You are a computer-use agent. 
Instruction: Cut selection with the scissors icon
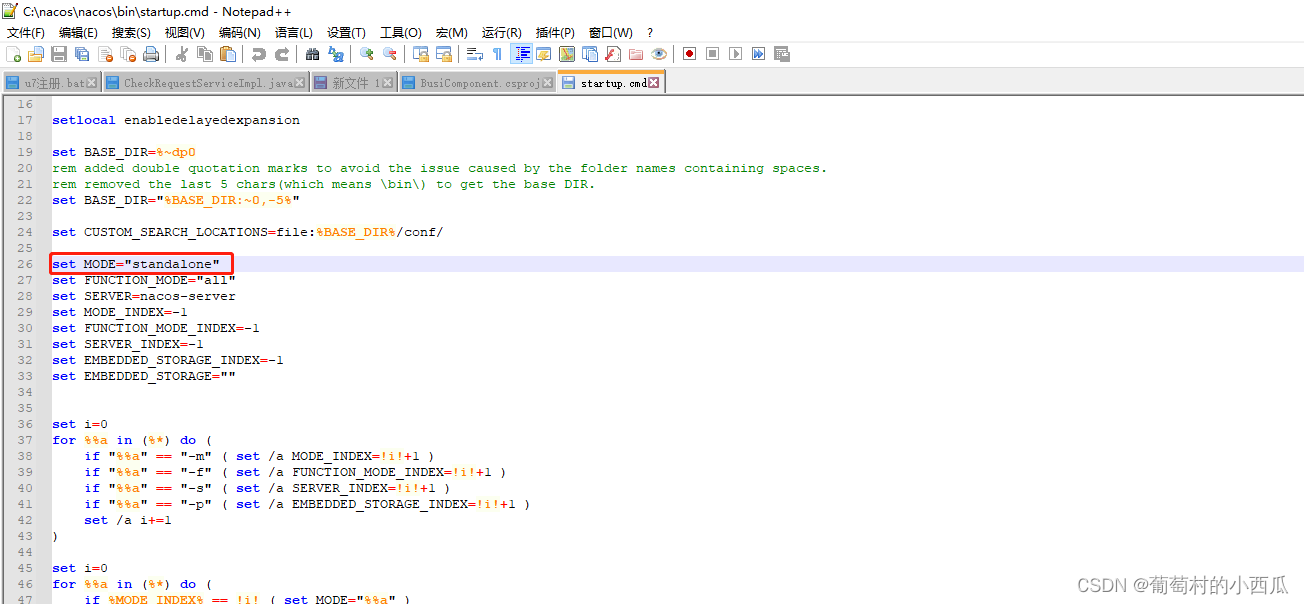click(181, 54)
